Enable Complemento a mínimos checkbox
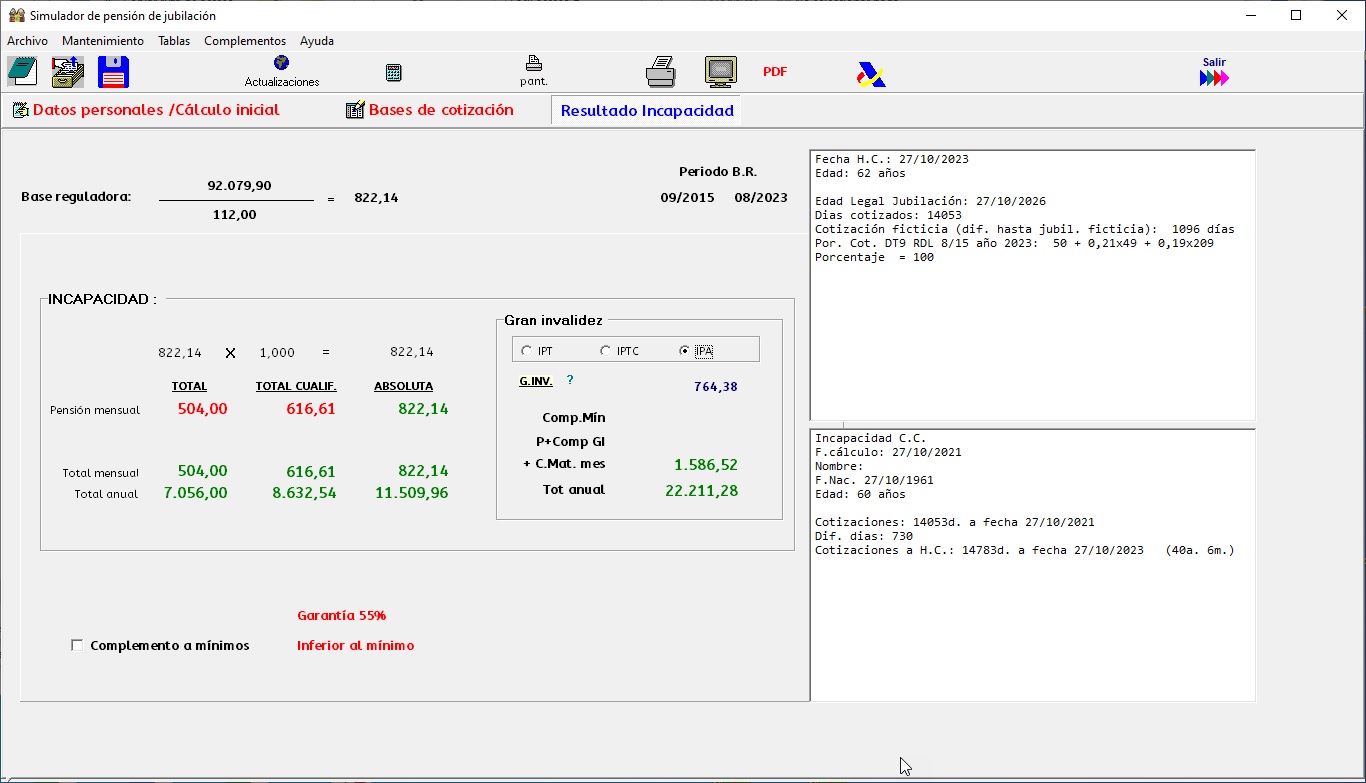Viewport: 1366px width, 783px height. [77, 645]
